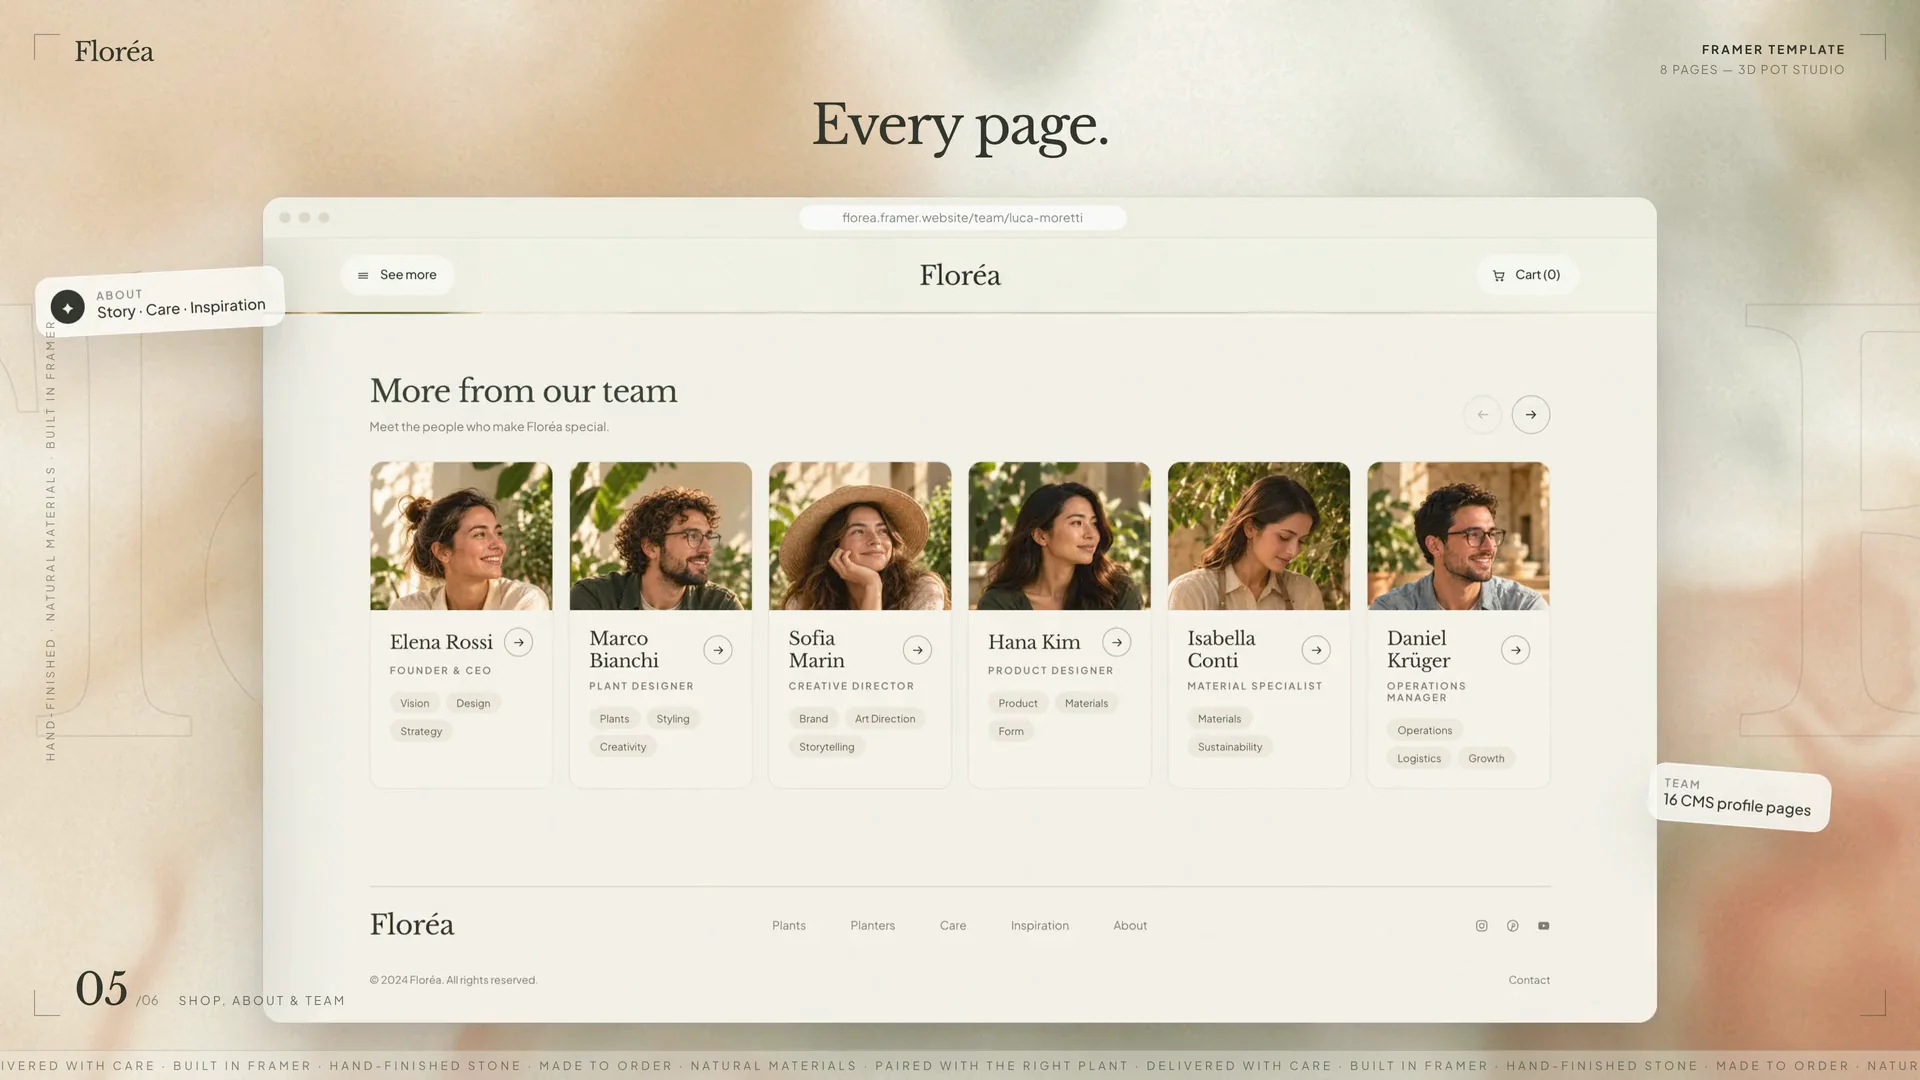Open Hana Kim's profile arrow icon
The image size is (1920, 1080).
1117,642
